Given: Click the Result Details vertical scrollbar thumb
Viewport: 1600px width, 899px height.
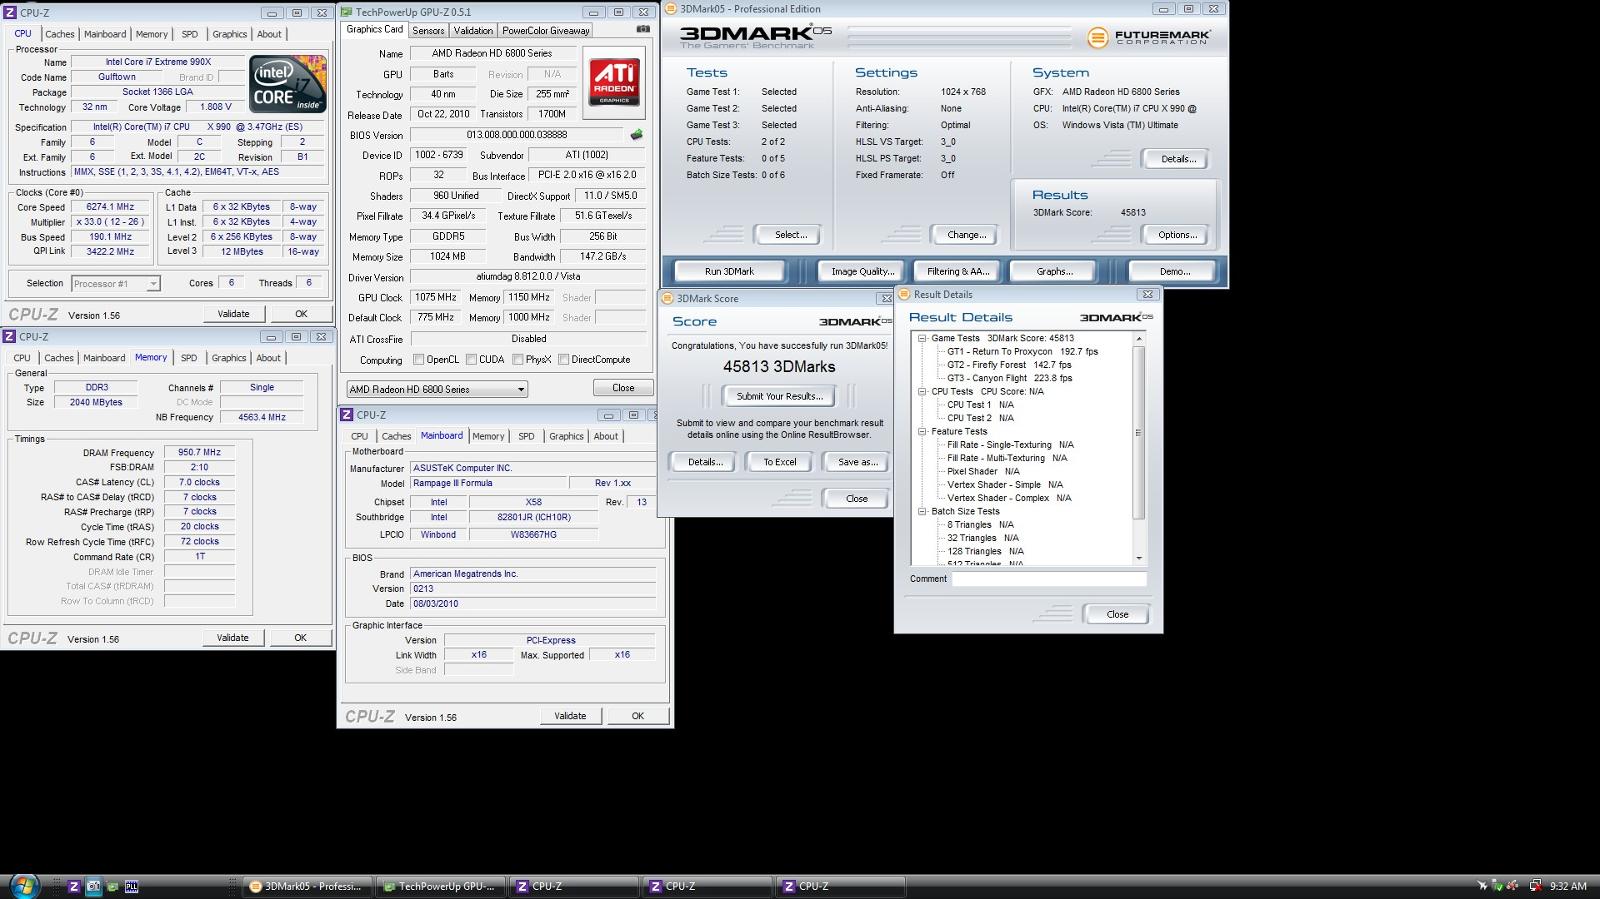Looking at the screenshot, I should point(1138,433).
